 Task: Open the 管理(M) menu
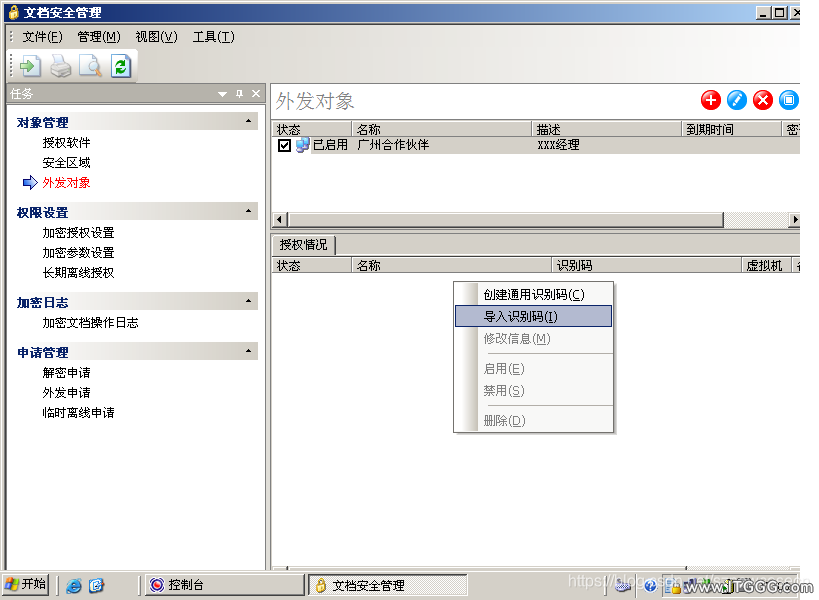99,37
